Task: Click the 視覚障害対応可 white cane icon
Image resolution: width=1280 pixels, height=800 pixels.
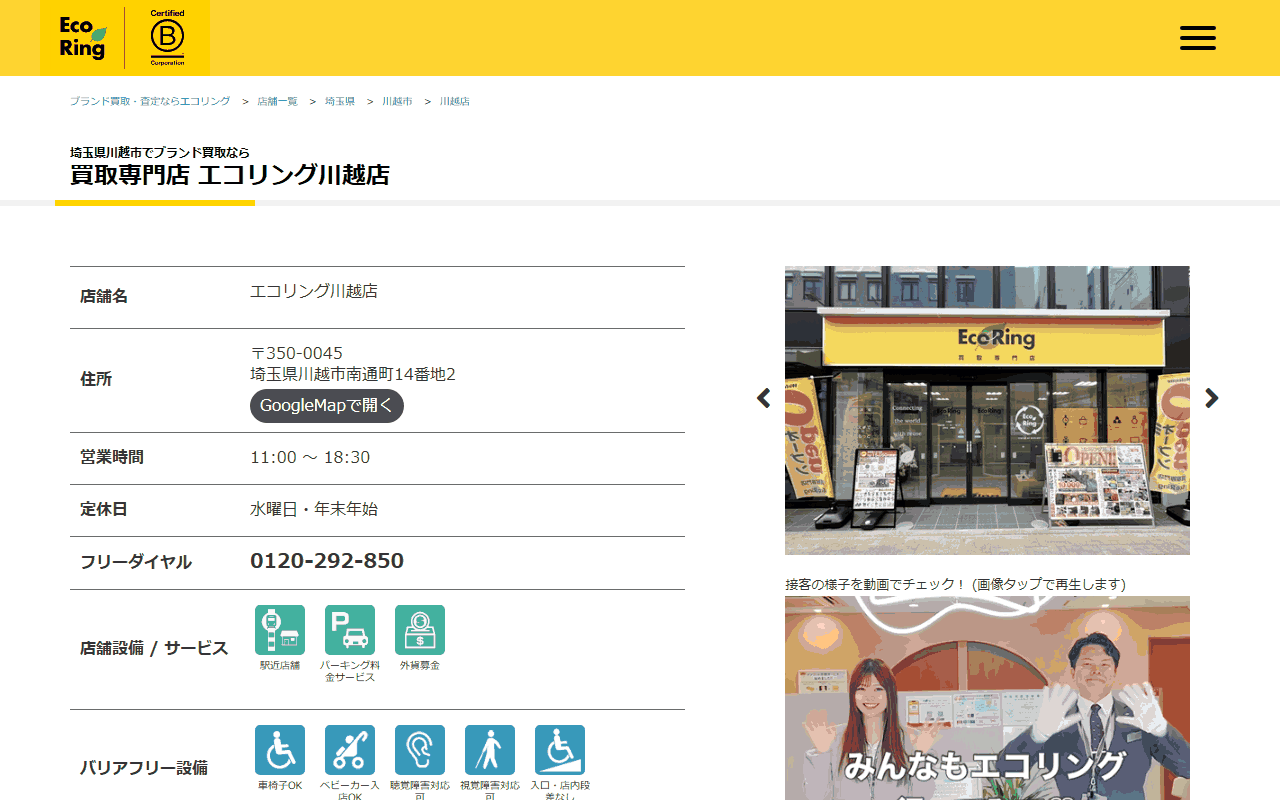Action: coord(490,750)
